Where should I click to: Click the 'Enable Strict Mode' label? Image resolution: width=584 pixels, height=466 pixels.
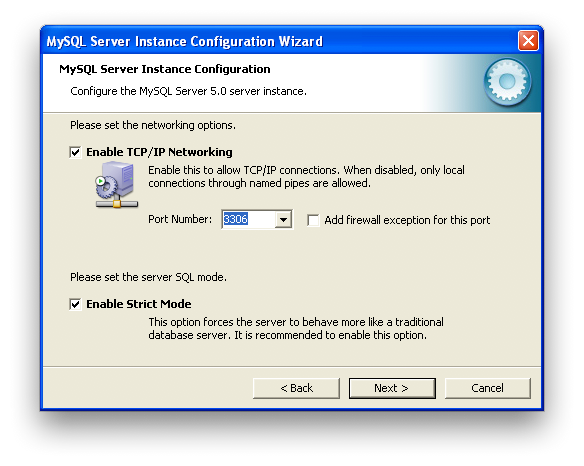coord(139,304)
